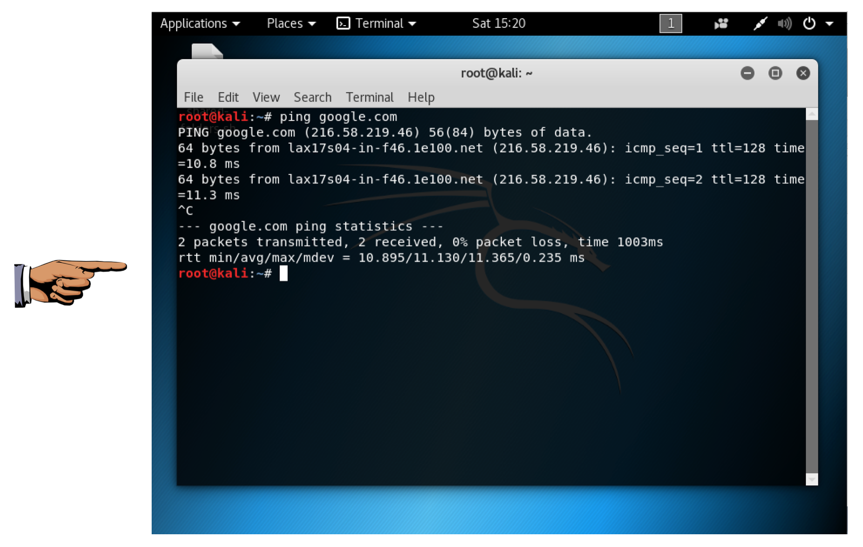
Task: Select workspace indicator number 1
Action: click(670, 24)
